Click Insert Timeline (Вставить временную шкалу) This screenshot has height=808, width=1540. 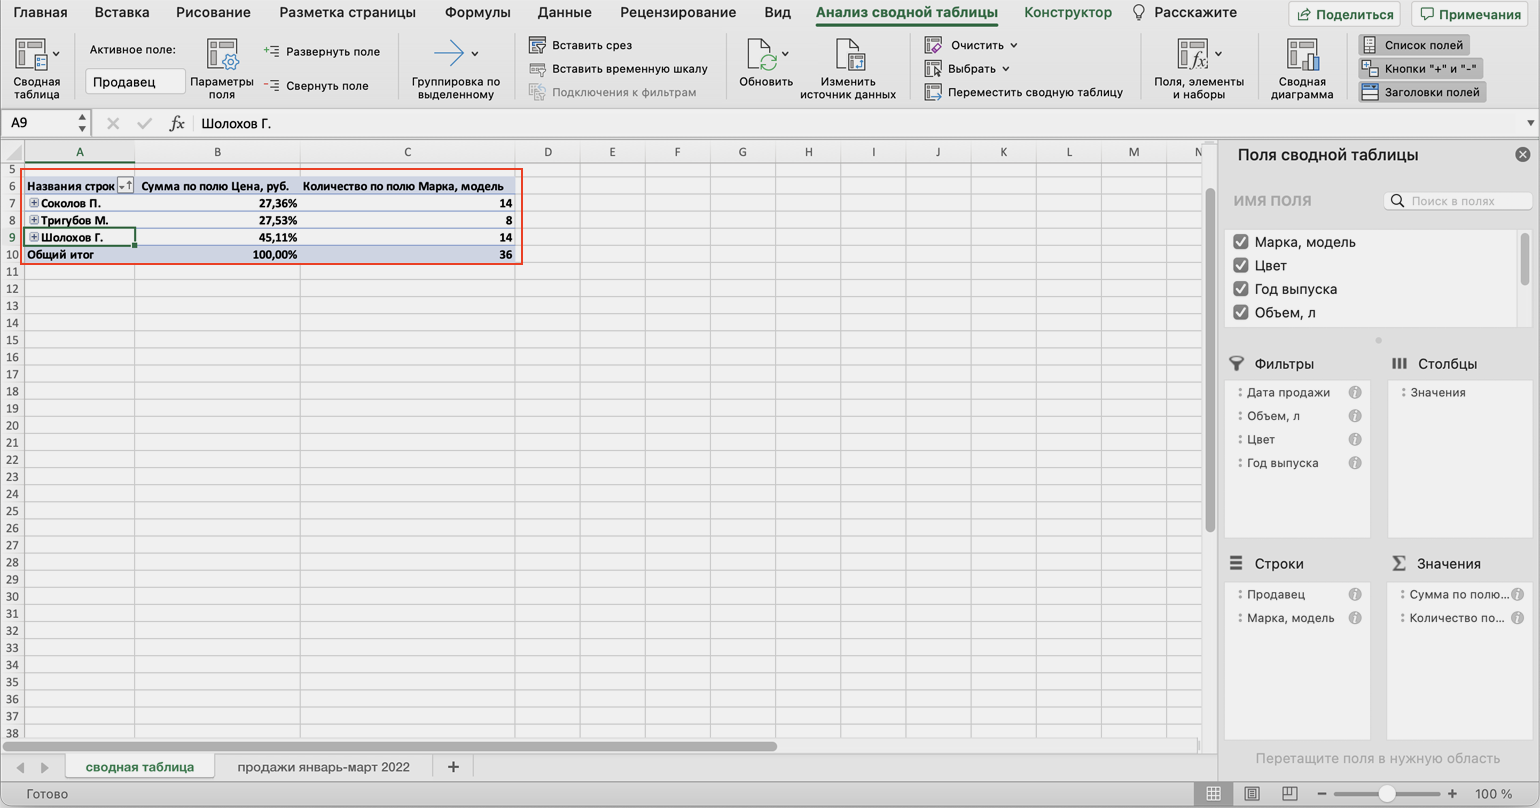[x=537, y=69]
